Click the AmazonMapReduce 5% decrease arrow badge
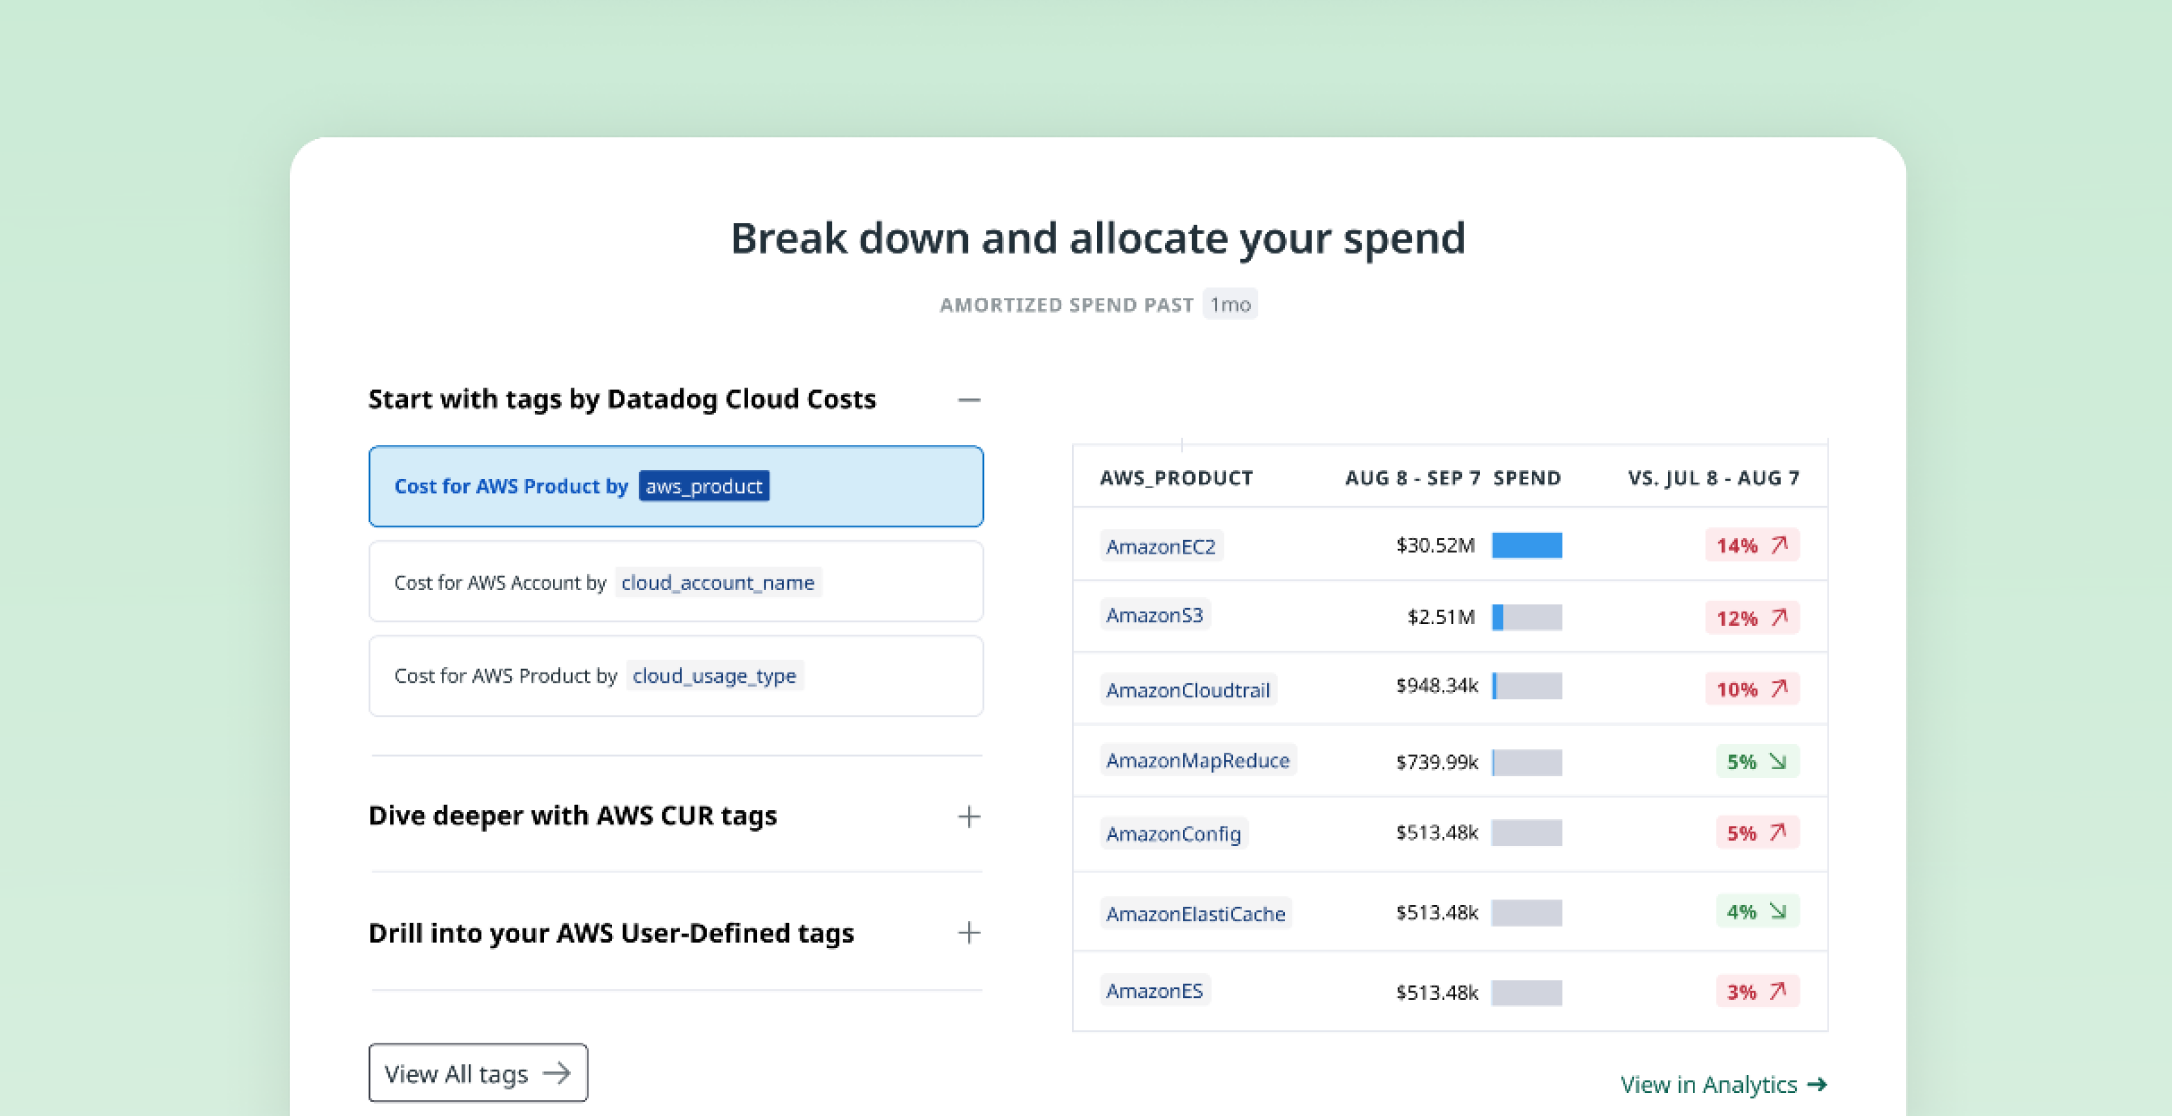The height and width of the screenshot is (1116, 2172). [1757, 761]
